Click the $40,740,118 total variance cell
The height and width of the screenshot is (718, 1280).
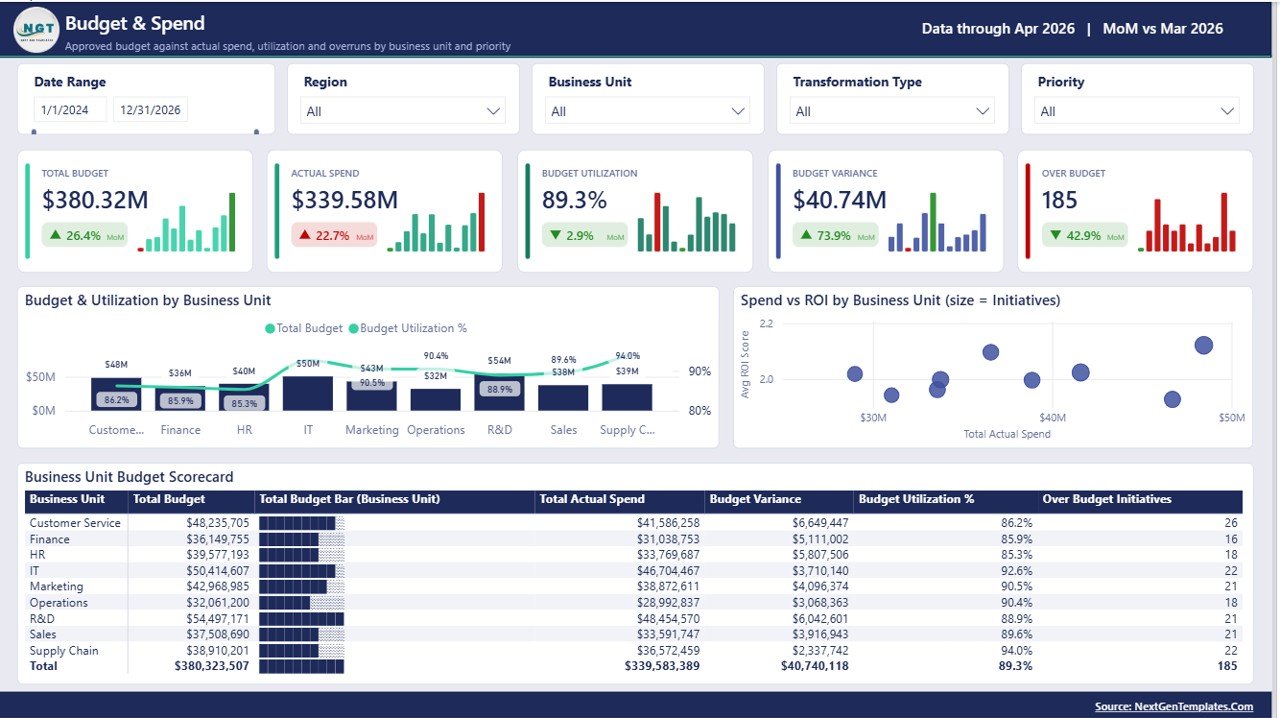point(814,666)
